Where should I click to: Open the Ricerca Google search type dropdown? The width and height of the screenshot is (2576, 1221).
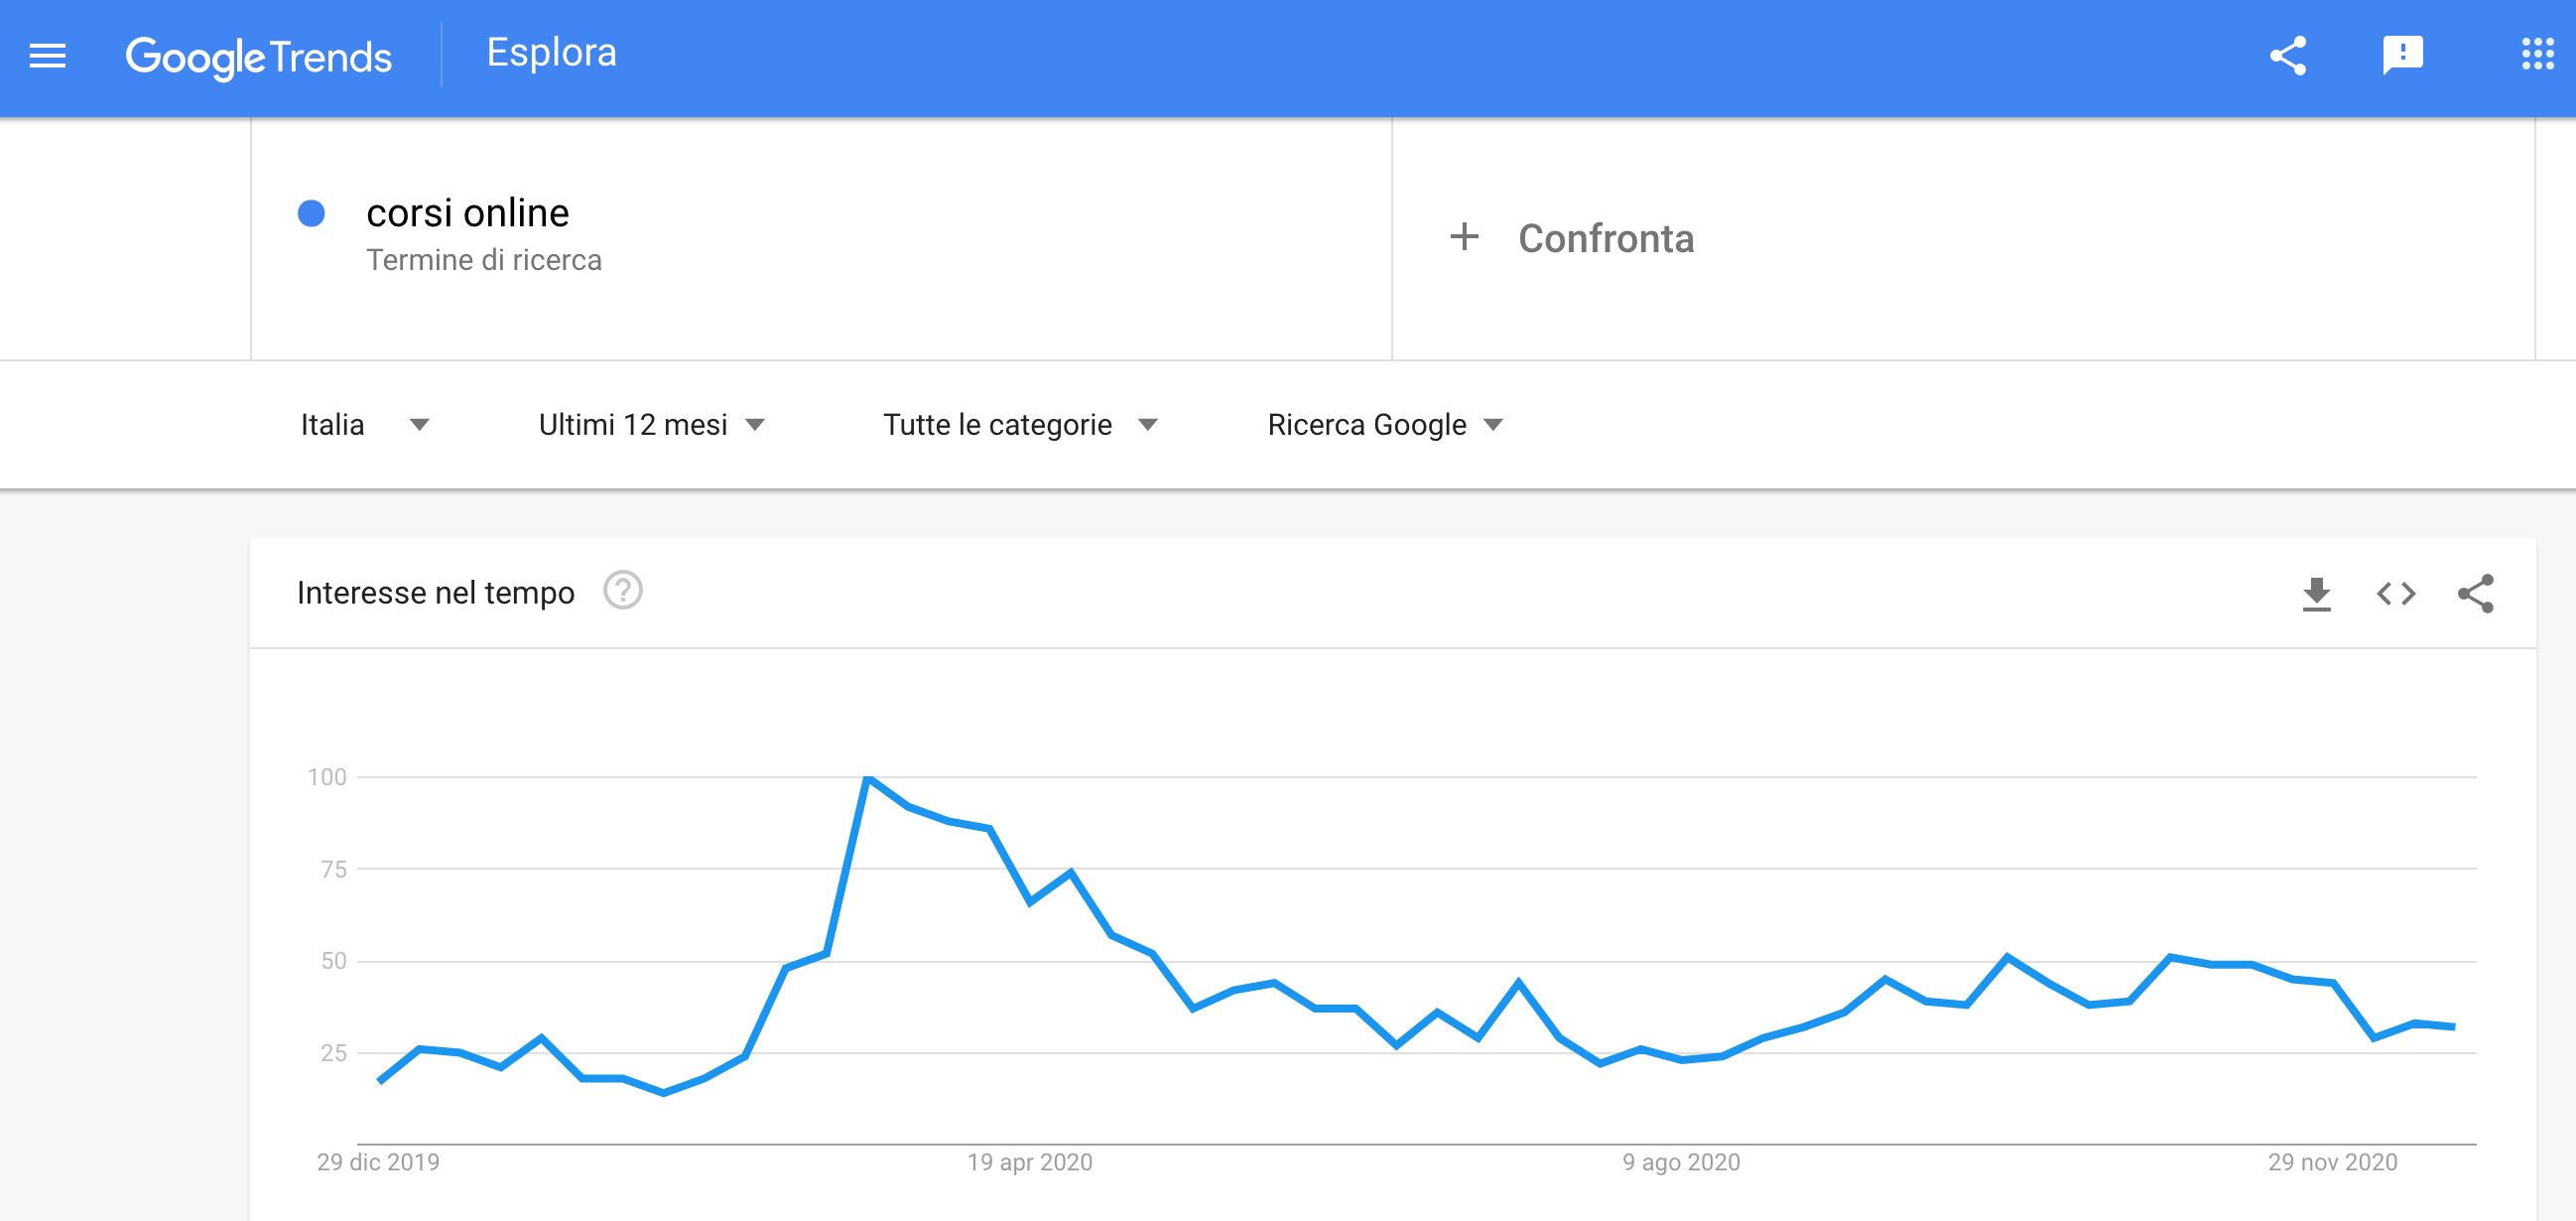1385,425
